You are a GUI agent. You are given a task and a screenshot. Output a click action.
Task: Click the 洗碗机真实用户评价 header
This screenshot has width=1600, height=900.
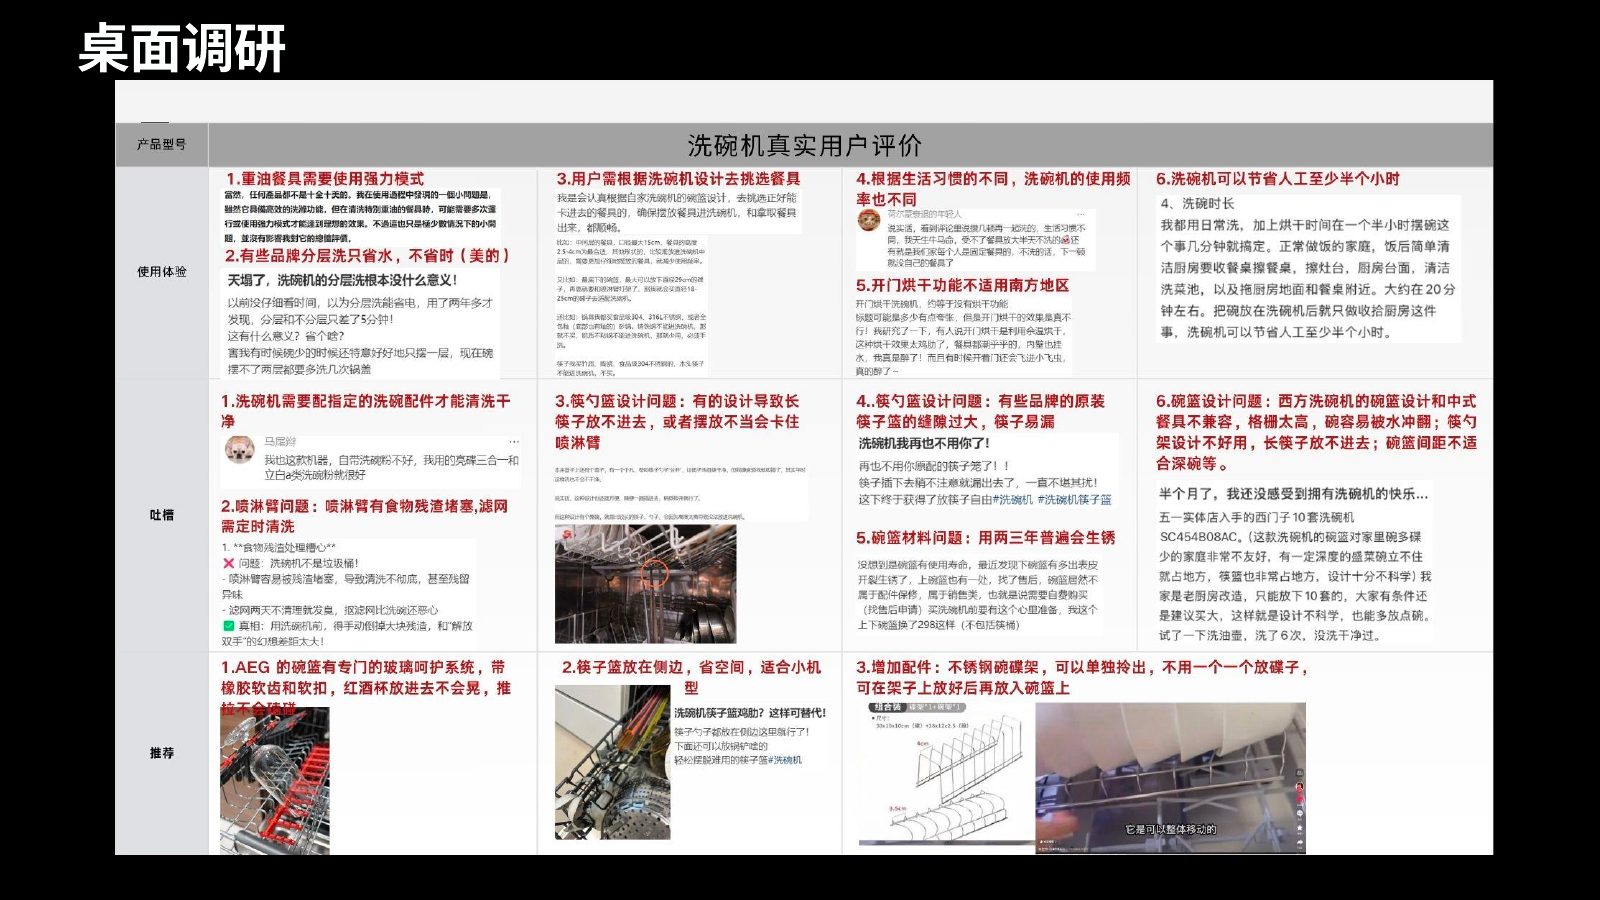tap(804, 145)
